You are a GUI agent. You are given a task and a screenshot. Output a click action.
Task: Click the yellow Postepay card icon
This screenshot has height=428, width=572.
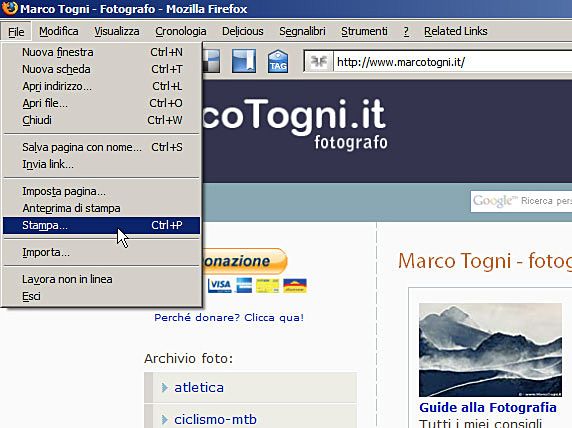[267, 285]
